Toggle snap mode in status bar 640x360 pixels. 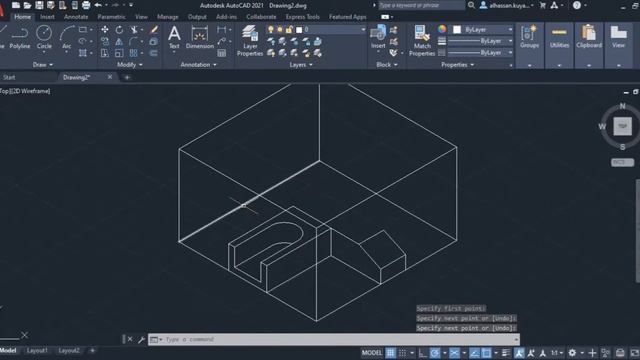(x=403, y=353)
